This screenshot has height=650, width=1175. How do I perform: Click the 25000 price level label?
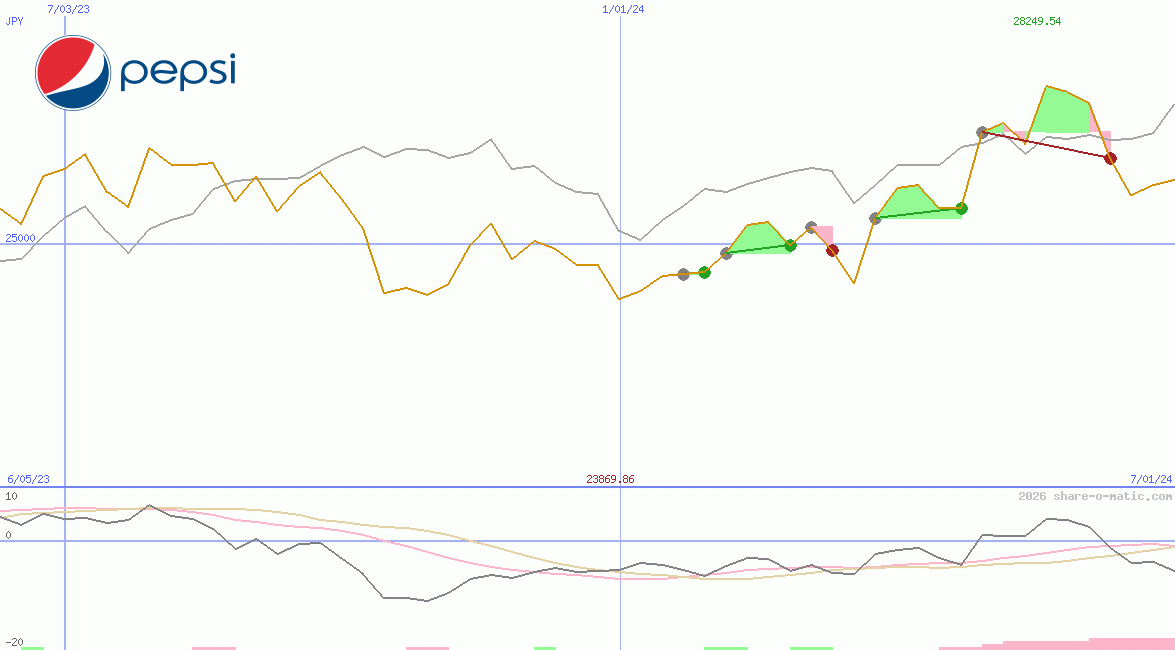20,238
